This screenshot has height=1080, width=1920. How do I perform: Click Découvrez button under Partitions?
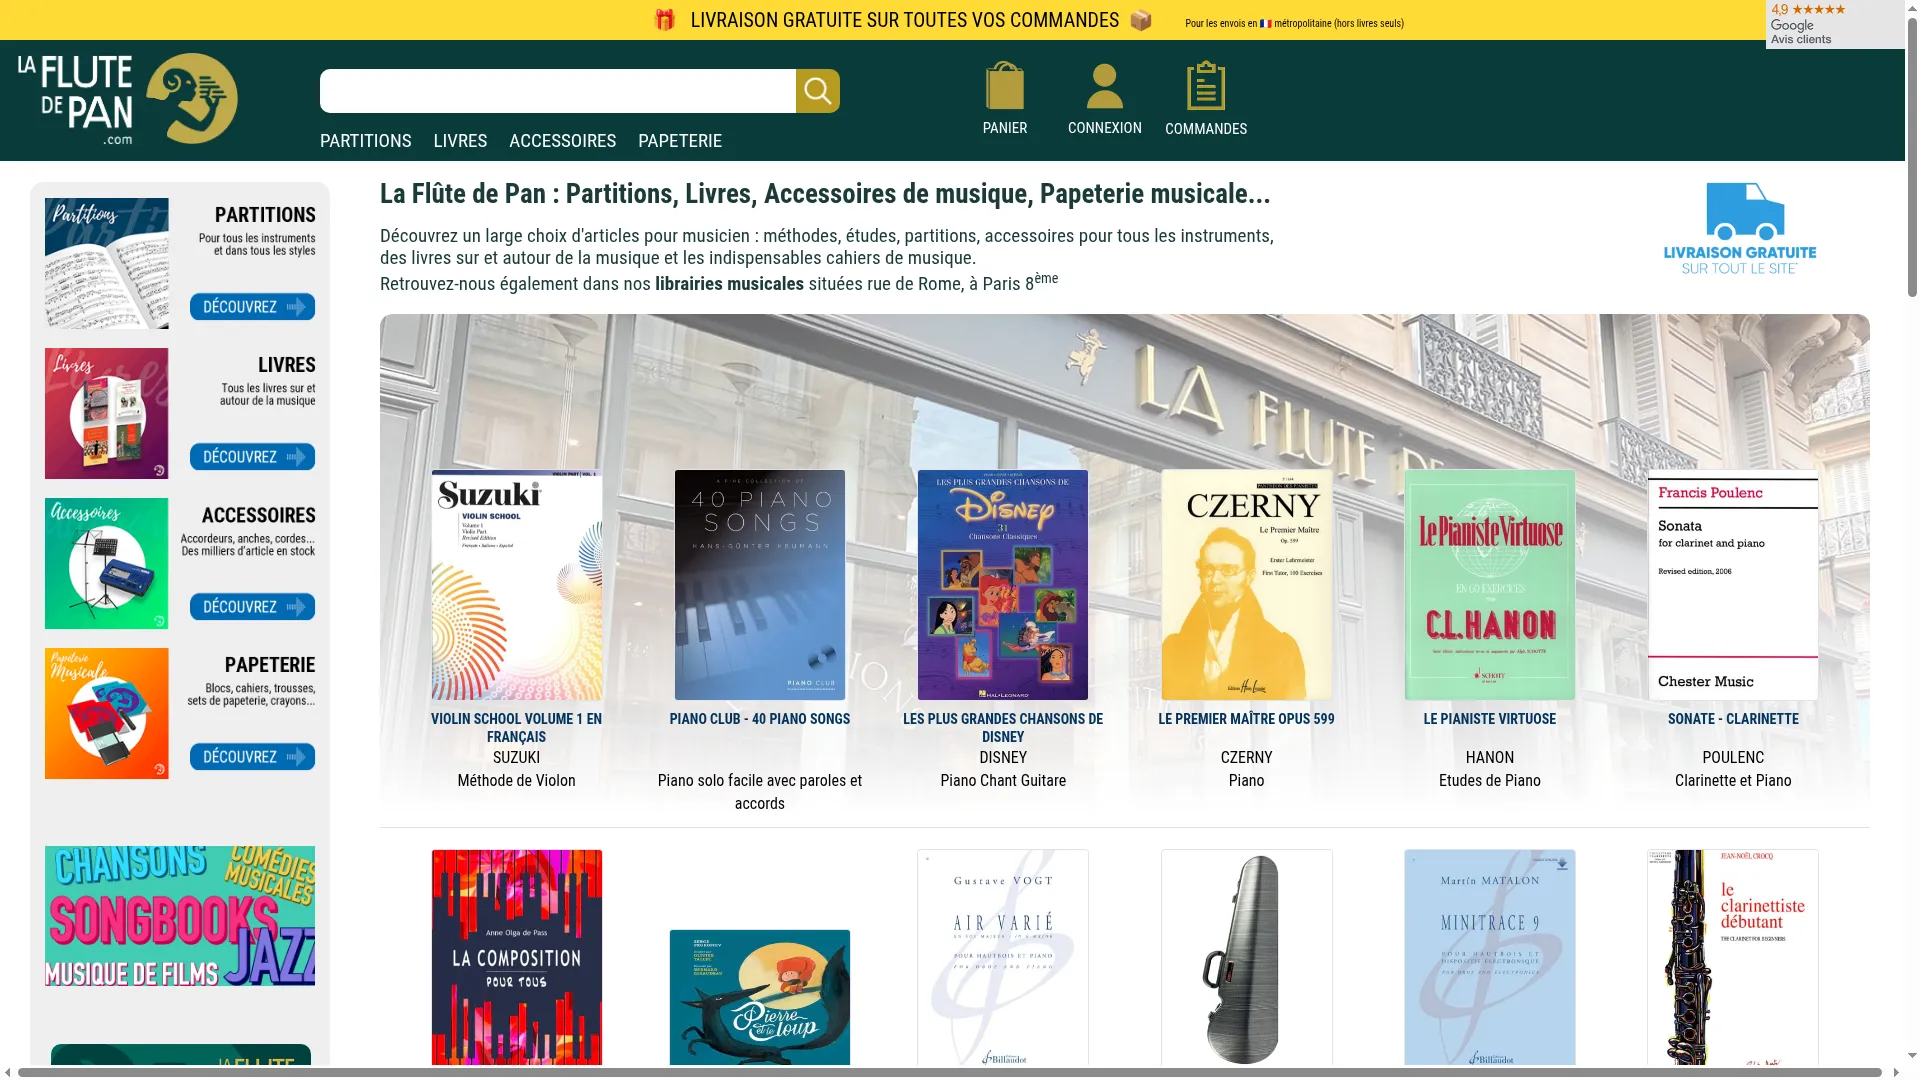tap(252, 307)
